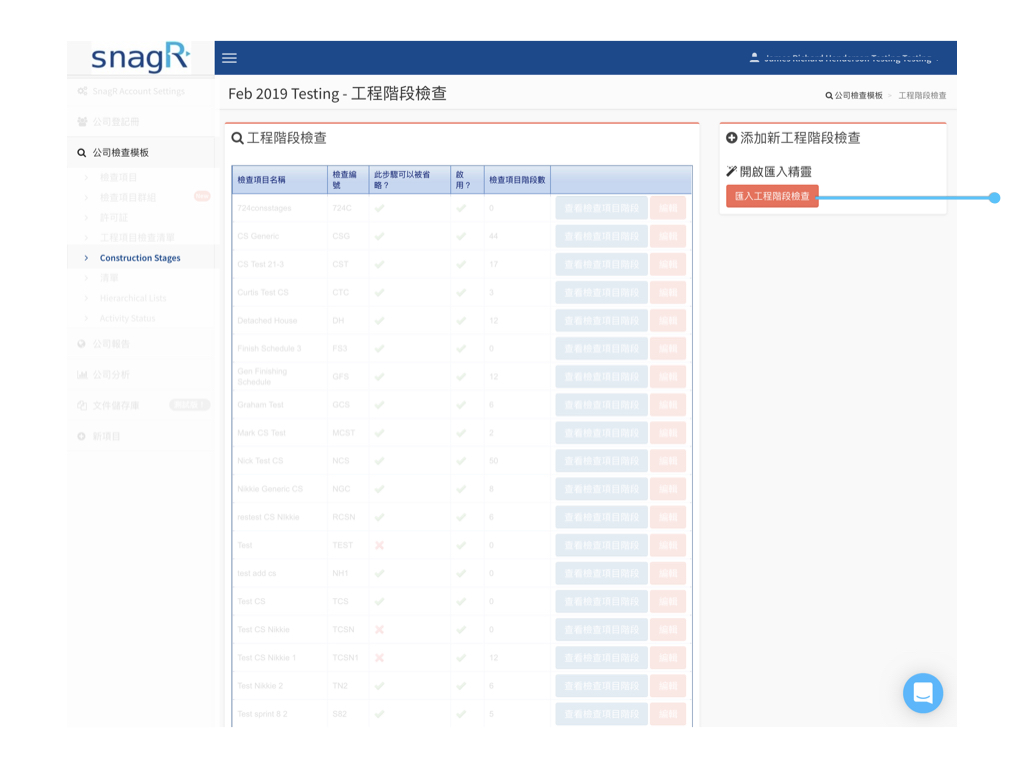Image resolution: width=1024 pixels, height=768 pixels.
Task: Expand 清單 chevron in sidebar
Action: pyautogui.click(x=86, y=278)
